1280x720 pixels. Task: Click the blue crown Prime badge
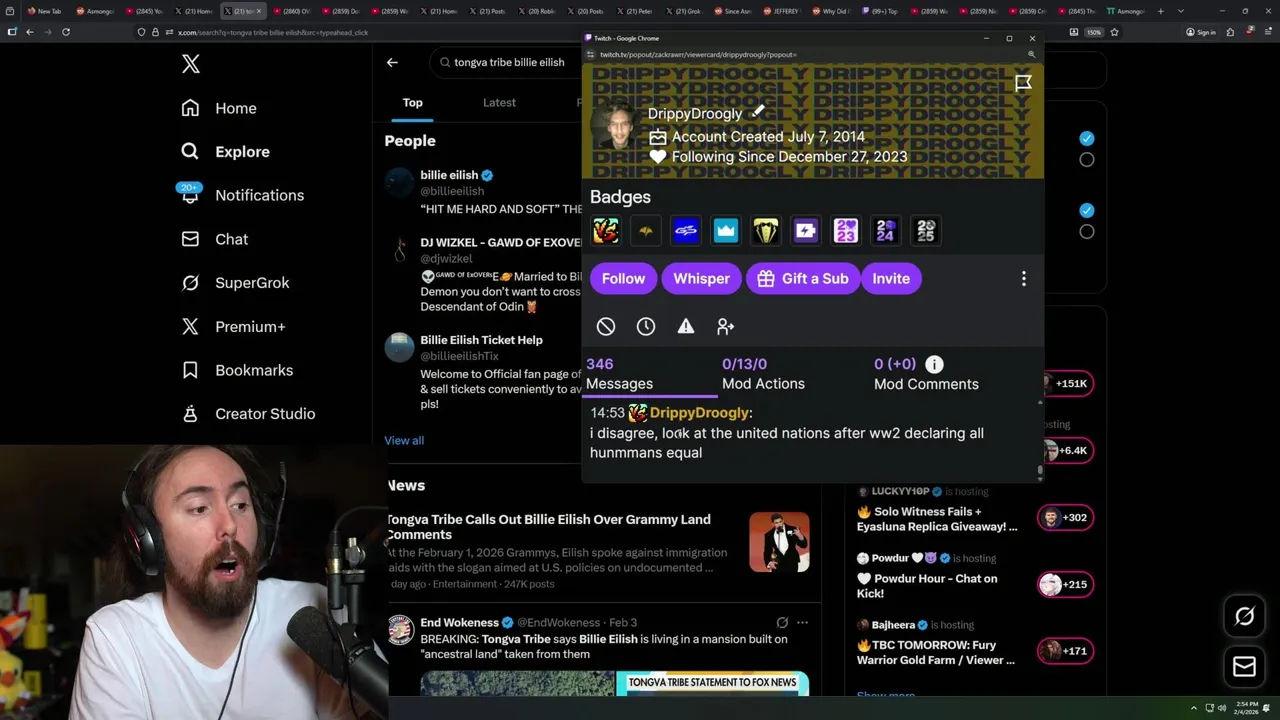726,231
